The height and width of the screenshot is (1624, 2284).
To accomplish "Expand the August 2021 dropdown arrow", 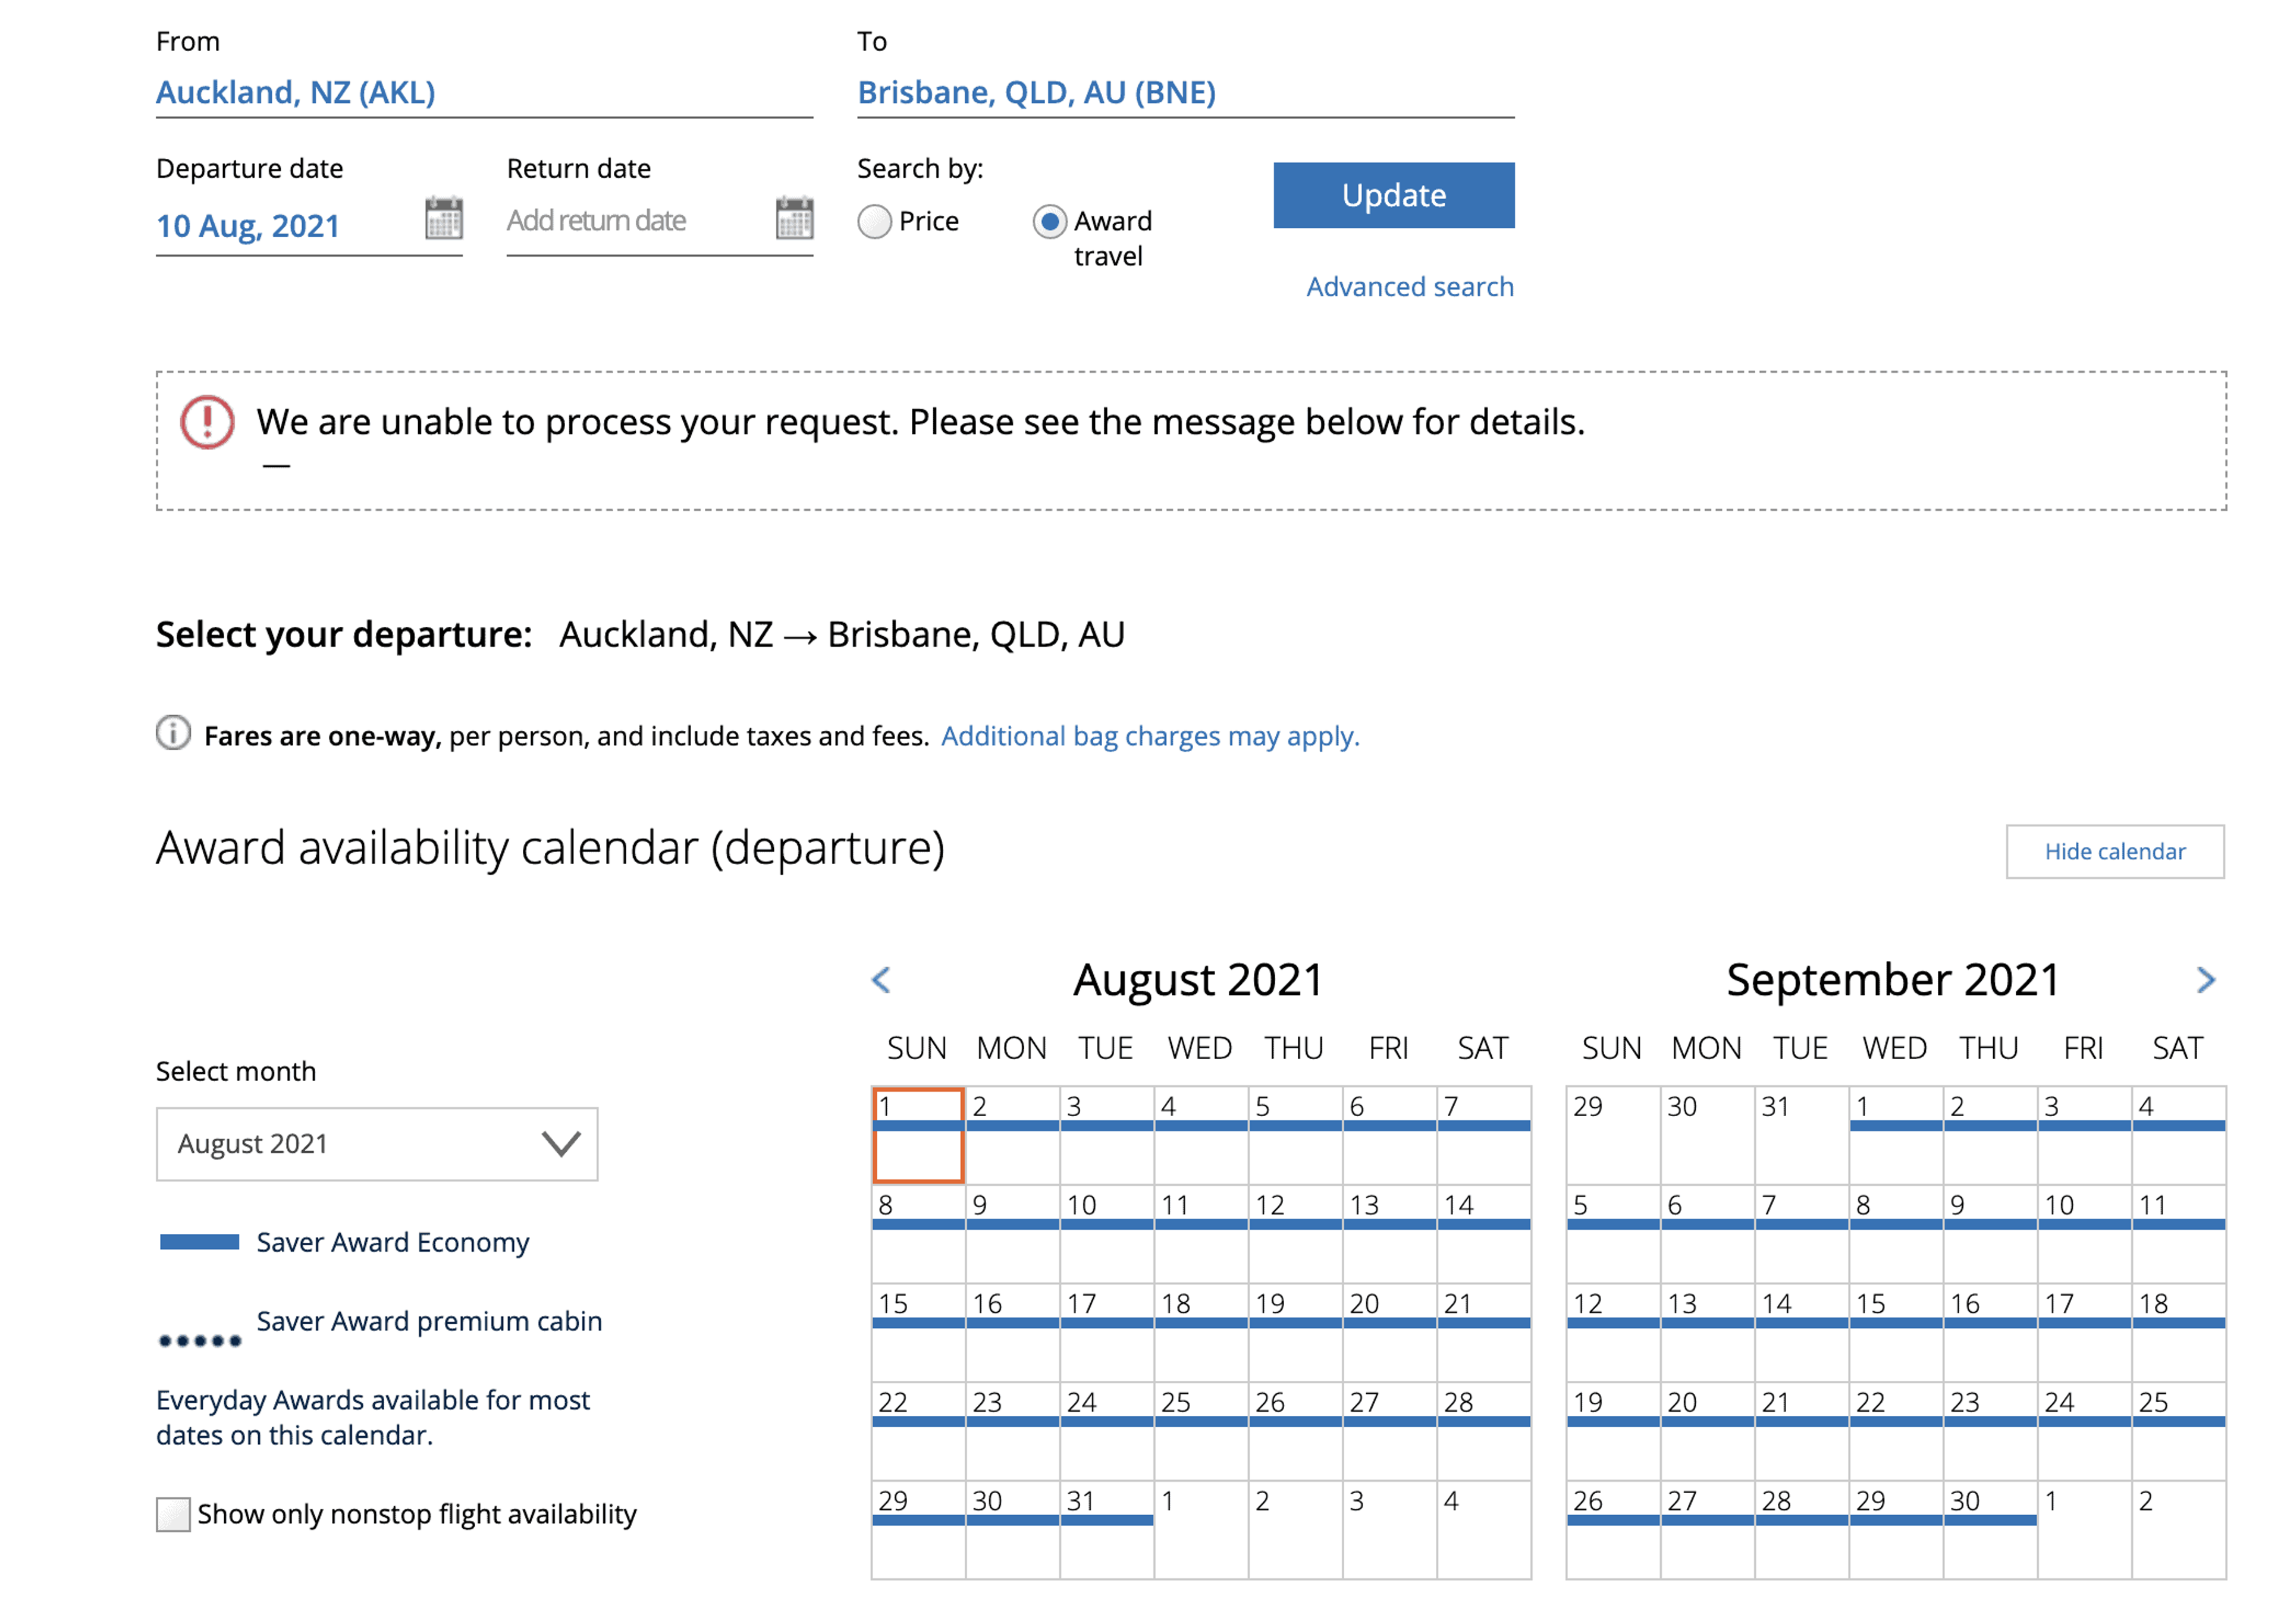I will point(561,1144).
